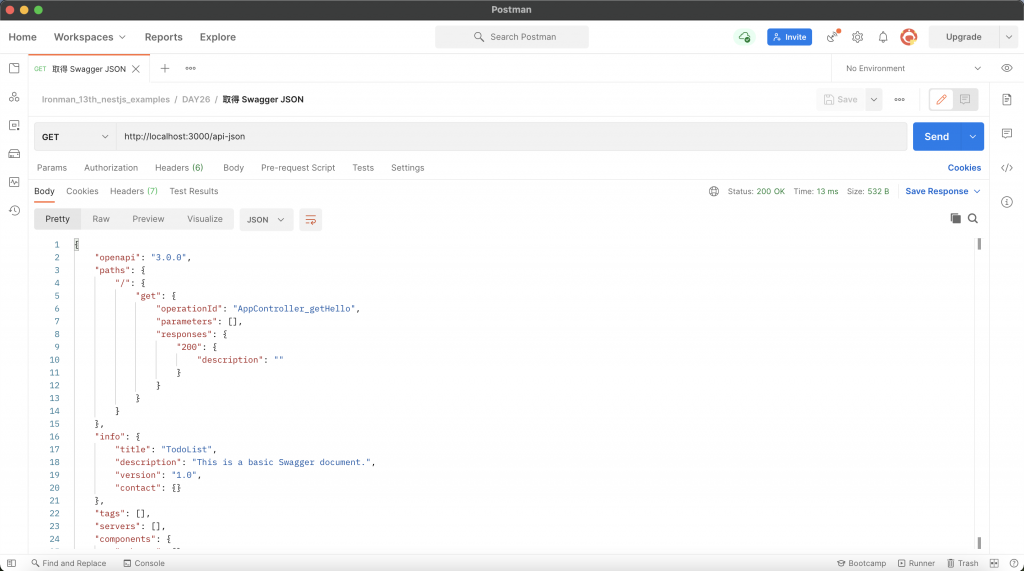Screen dimensions: 1024x571
Task: Open the capture requests satellite icon
Action: point(832,37)
